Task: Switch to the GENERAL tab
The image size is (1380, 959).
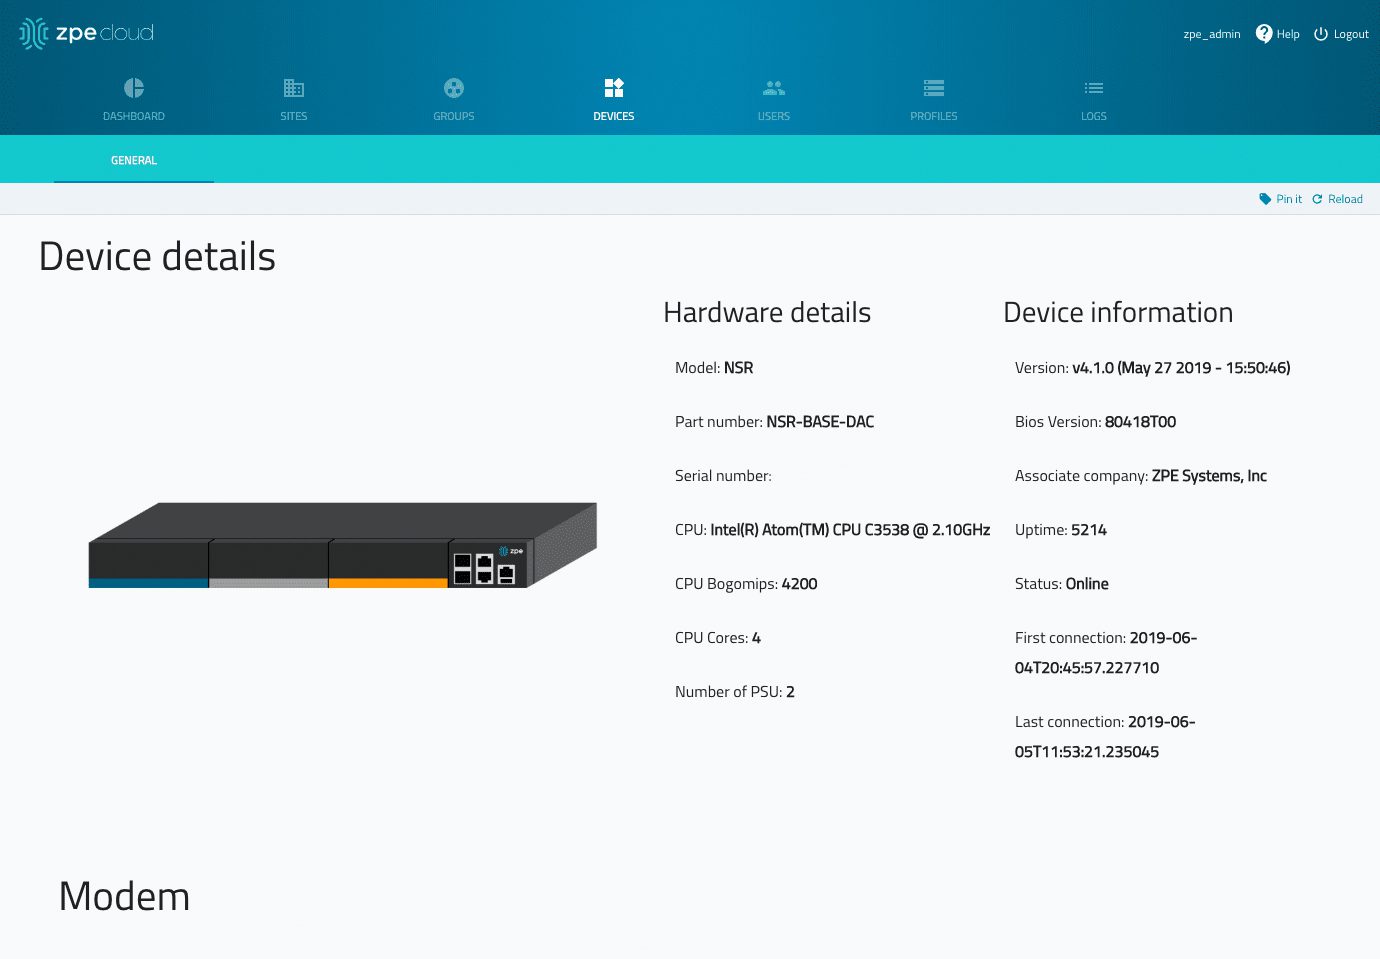Action: click(134, 160)
